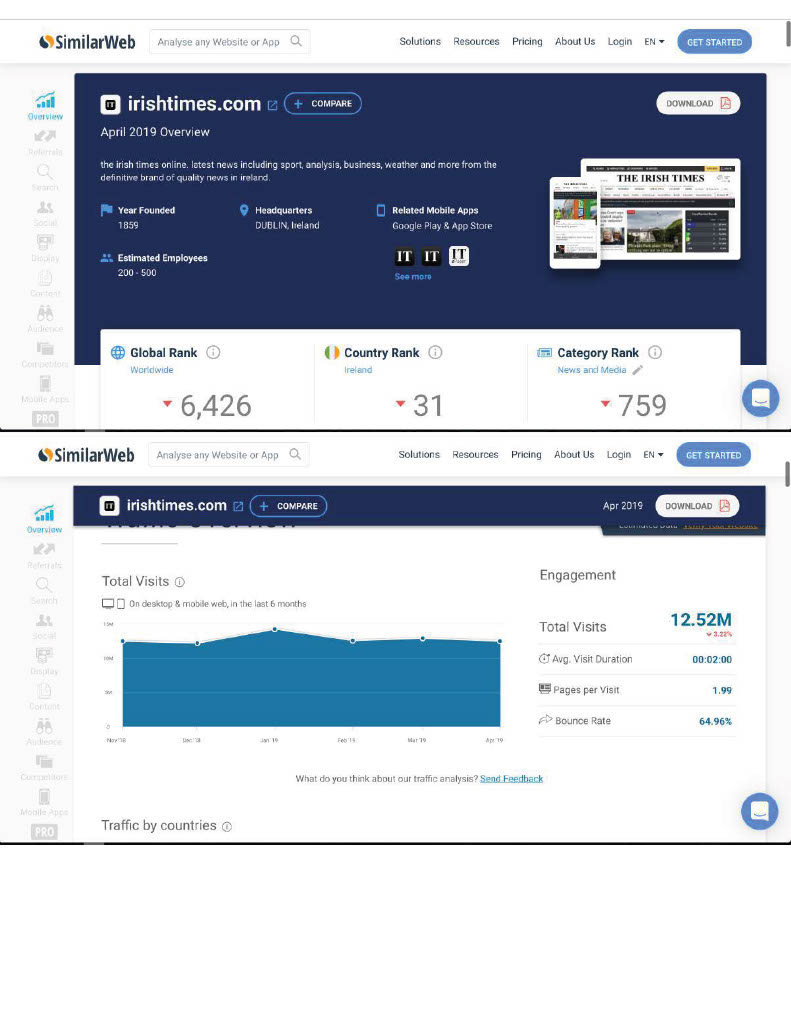Open Solutions in bottom screenshot's navigation bar
The width and height of the screenshot is (791, 1024).
[x=419, y=454]
